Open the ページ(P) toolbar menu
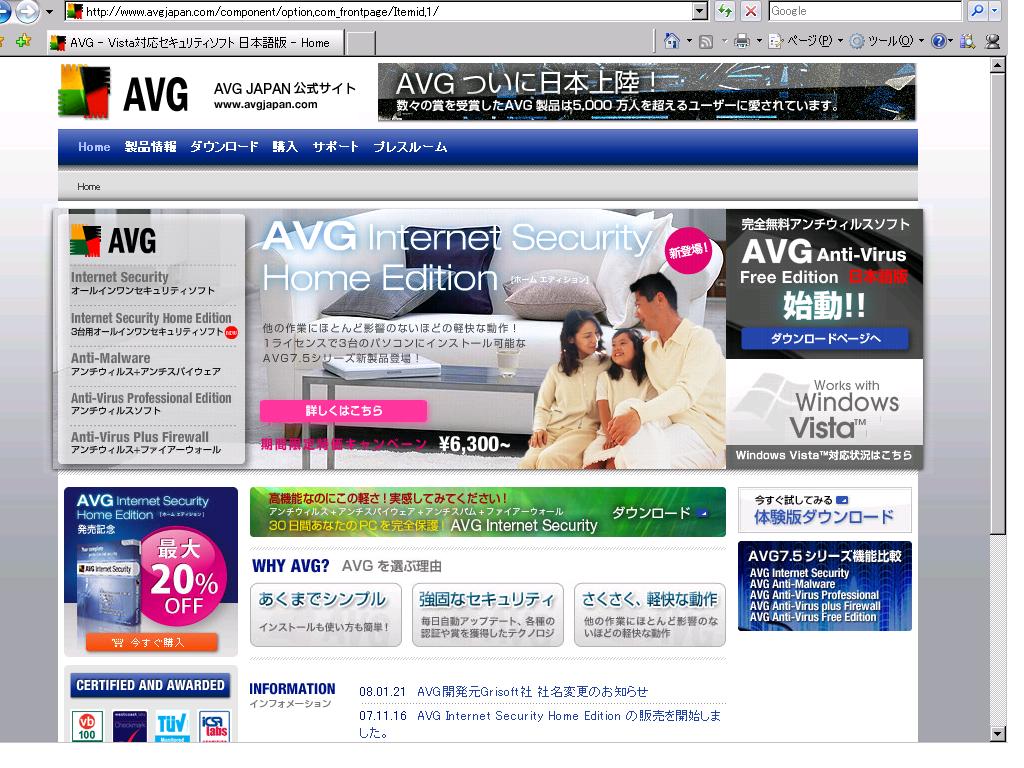 pyautogui.click(x=806, y=41)
